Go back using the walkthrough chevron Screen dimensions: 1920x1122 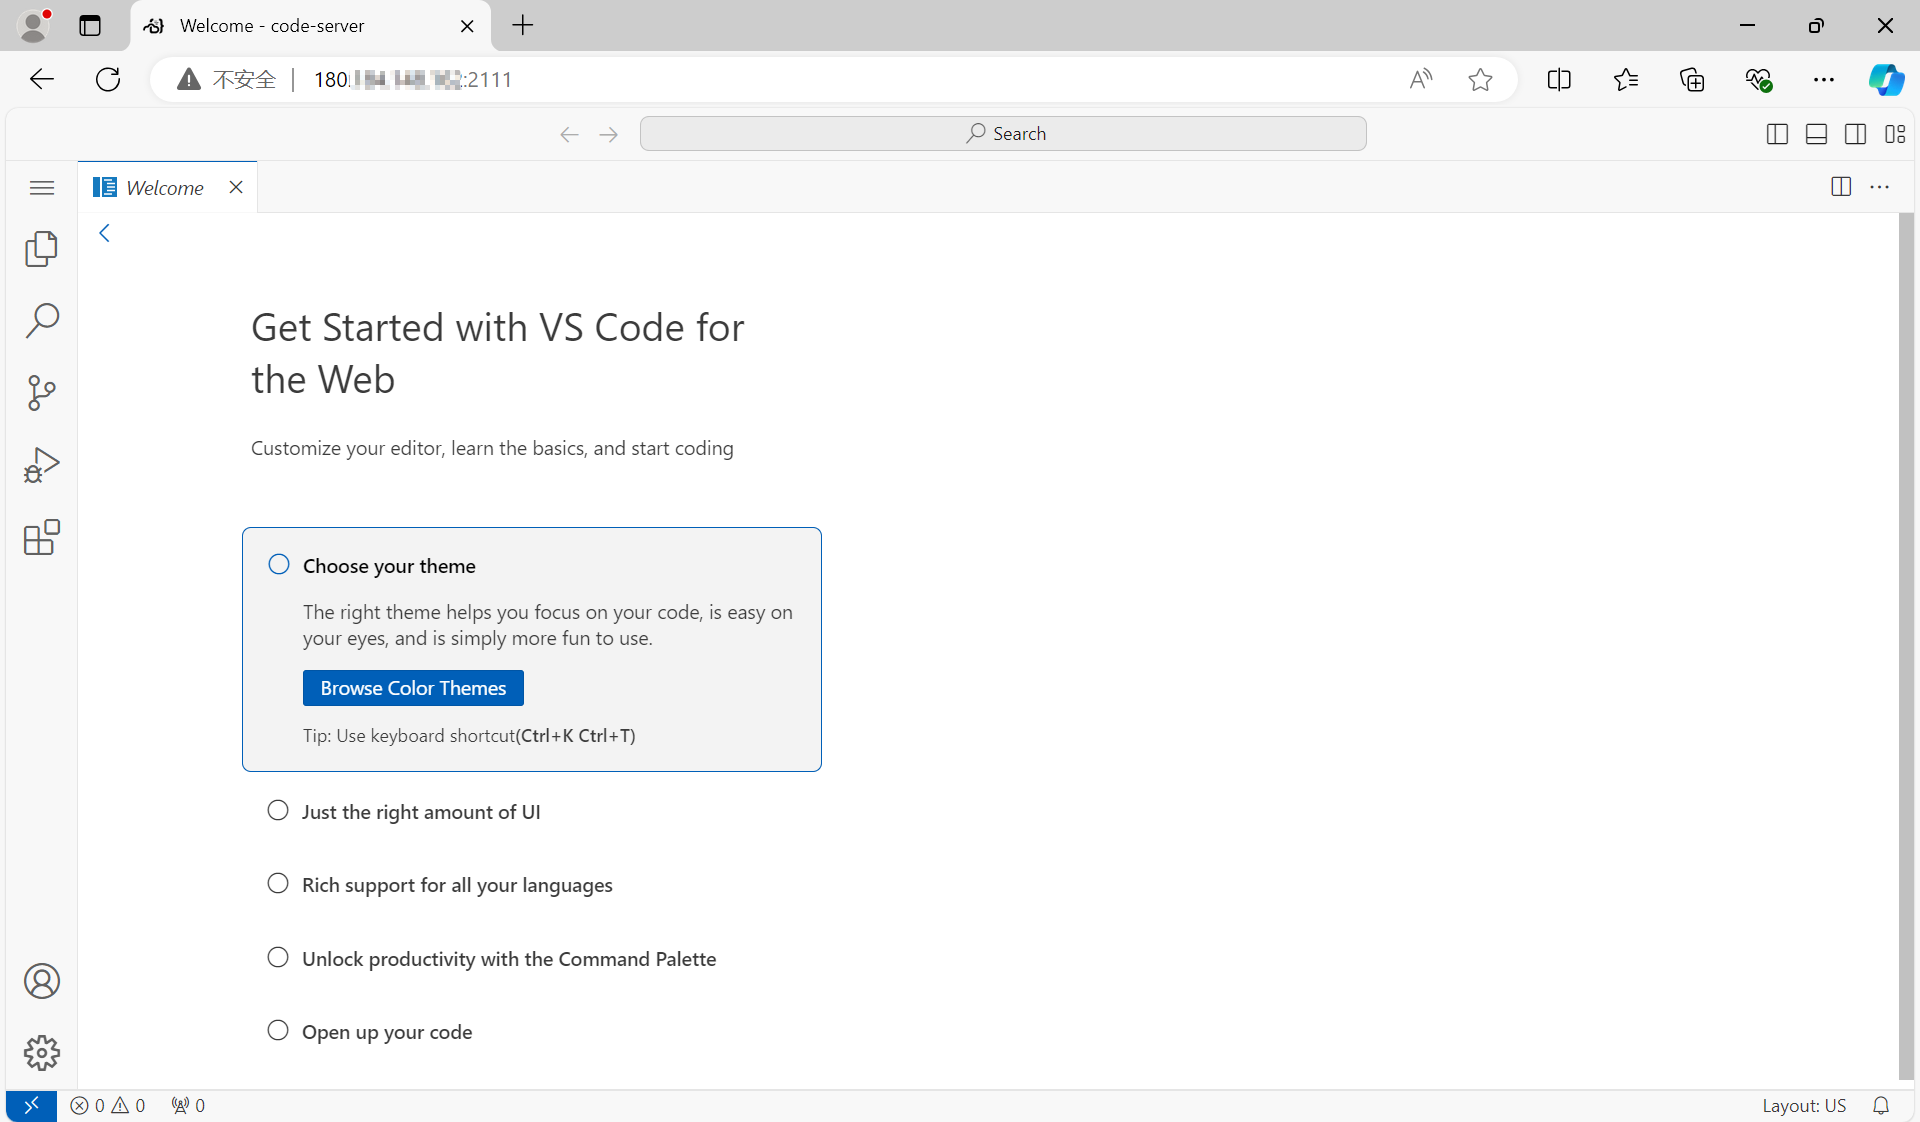click(104, 233)
